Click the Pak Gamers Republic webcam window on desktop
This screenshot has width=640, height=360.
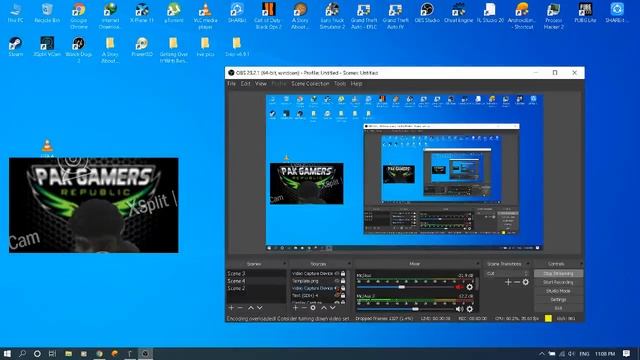coord(93,205)
